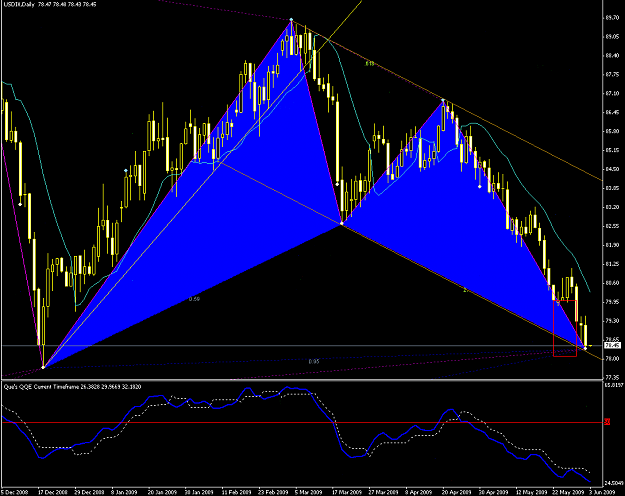Click the green .618 label under the upper trendline
625x496 pixels.
370,63
